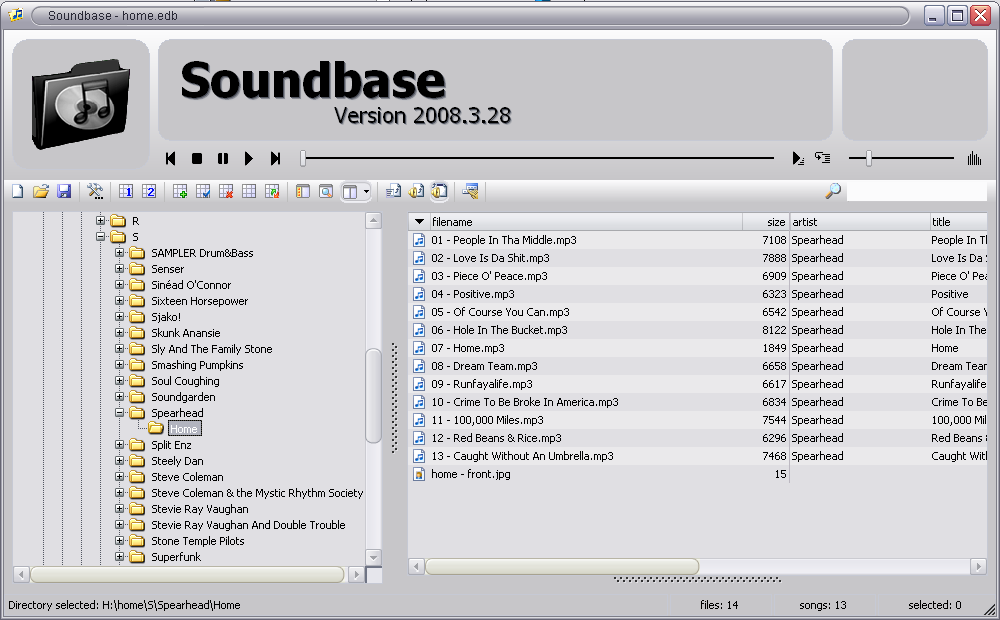Sort the list by the size column header
Viewport: 1000px width, 620px height.
pos(766,222)
